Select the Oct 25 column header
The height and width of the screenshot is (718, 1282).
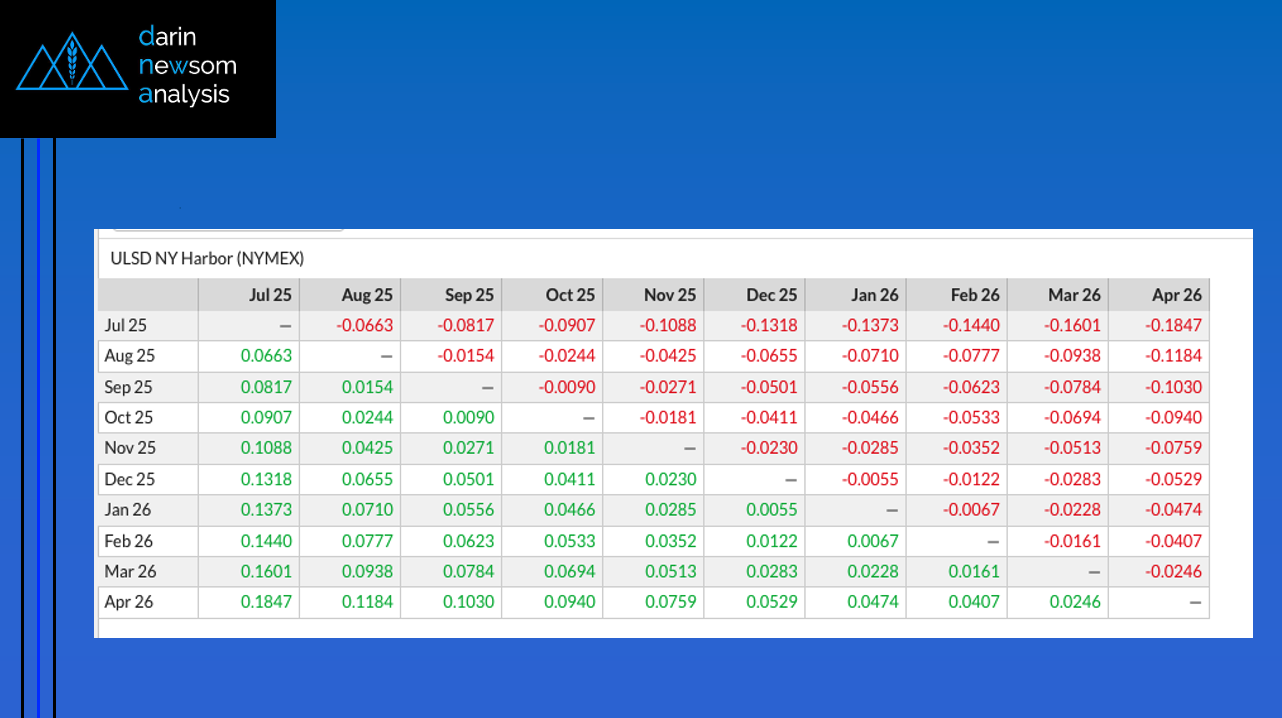[571, 295]
